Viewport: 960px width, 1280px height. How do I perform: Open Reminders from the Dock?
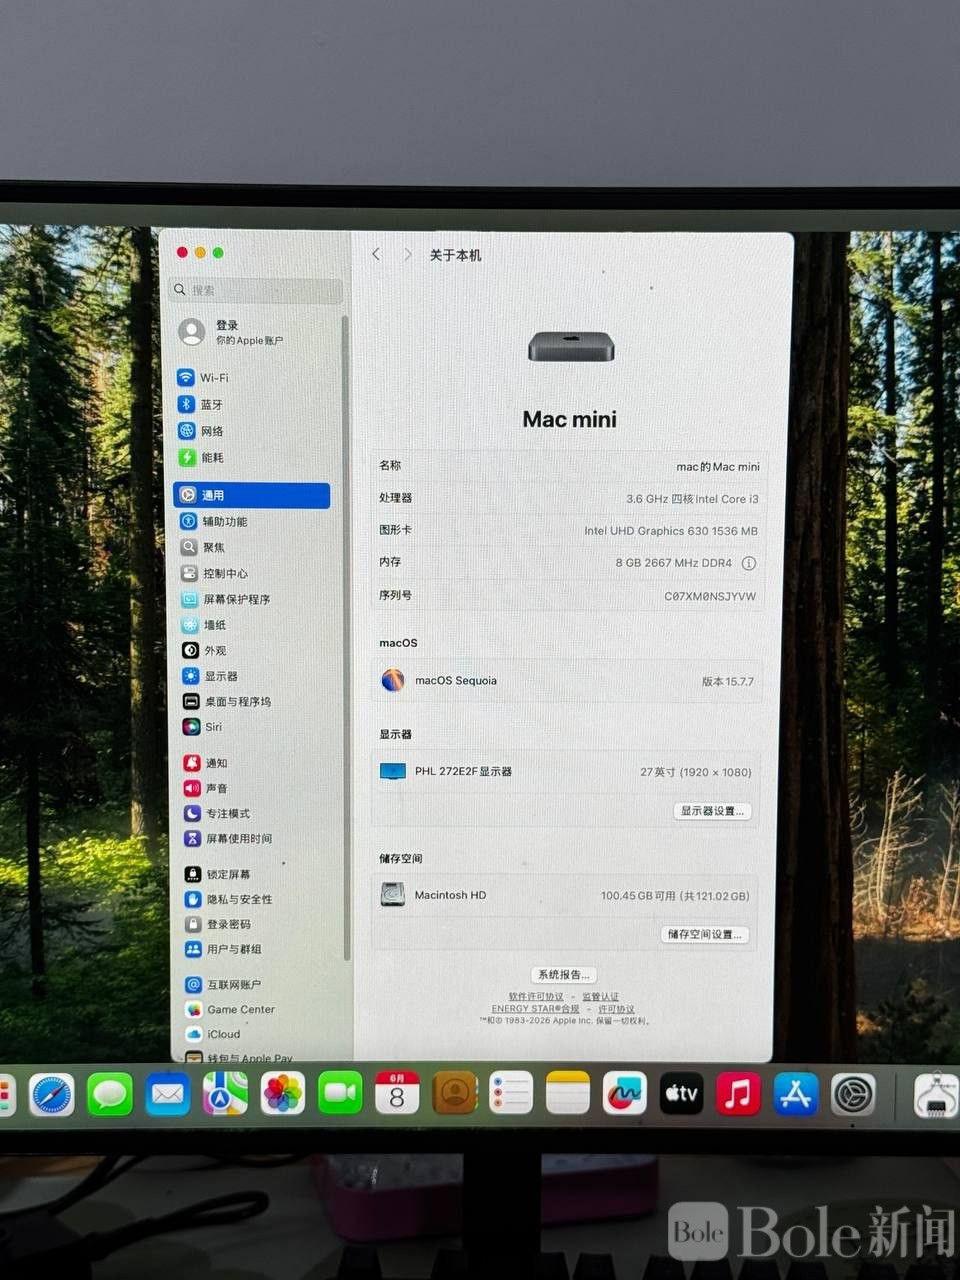(511, 1094)
